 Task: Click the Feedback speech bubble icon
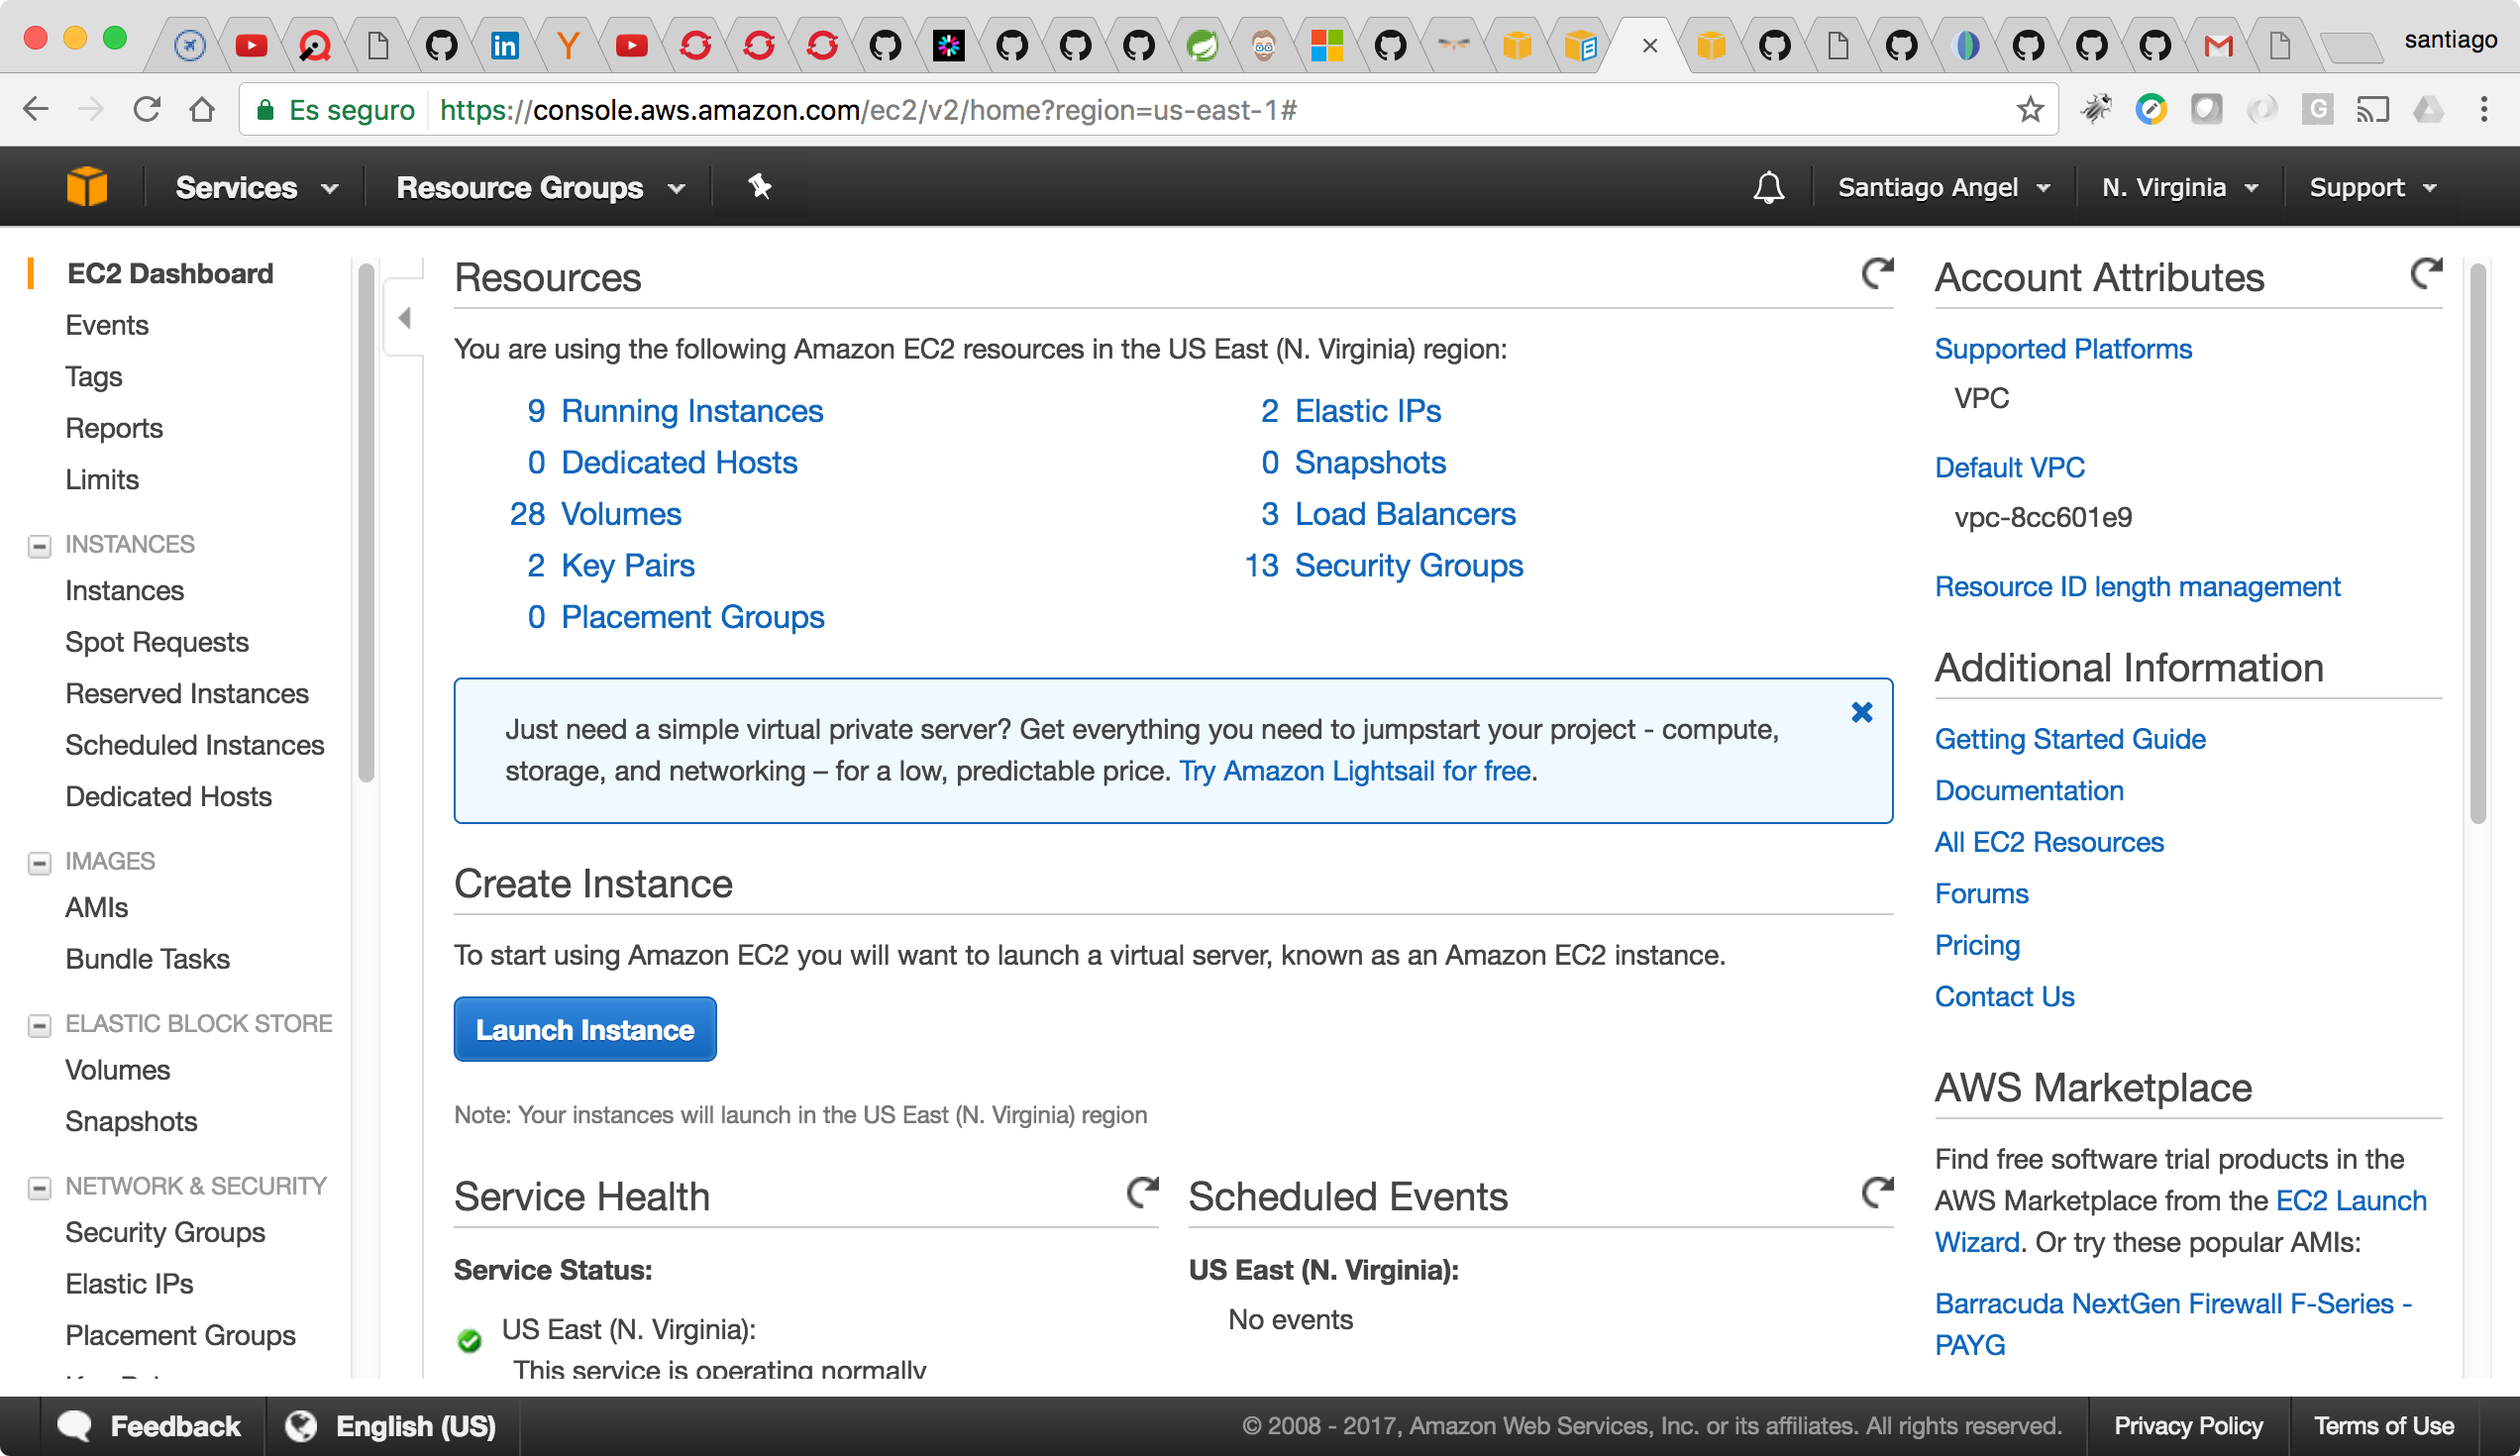click(x=75, y=1425)
